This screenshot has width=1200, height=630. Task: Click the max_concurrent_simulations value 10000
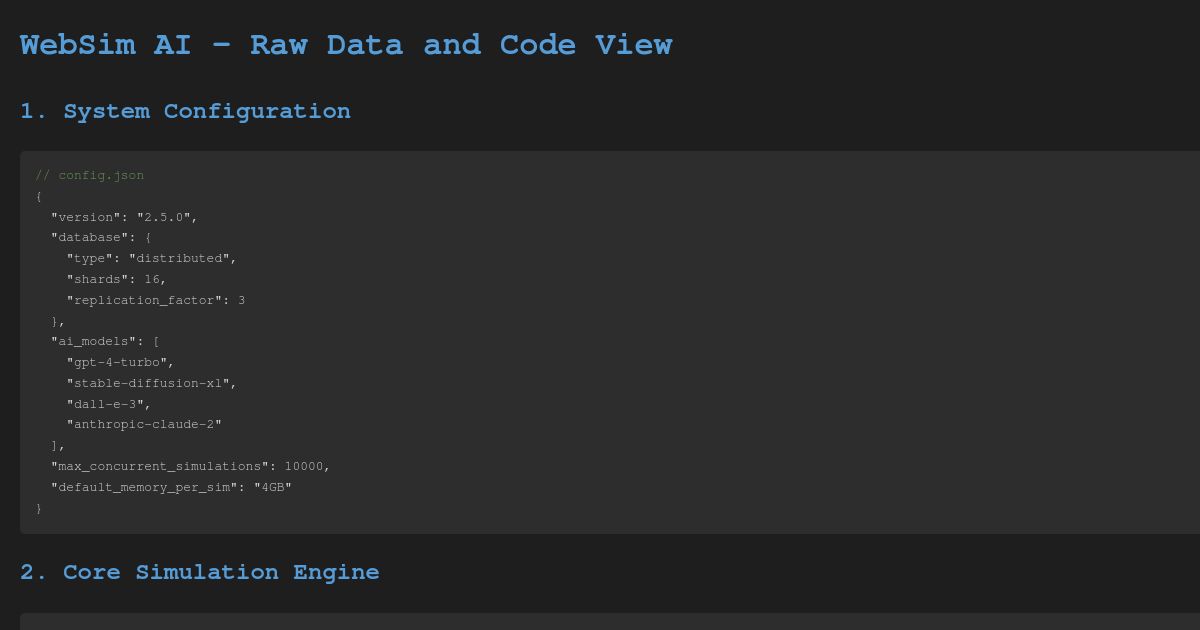tap(305, 466)
